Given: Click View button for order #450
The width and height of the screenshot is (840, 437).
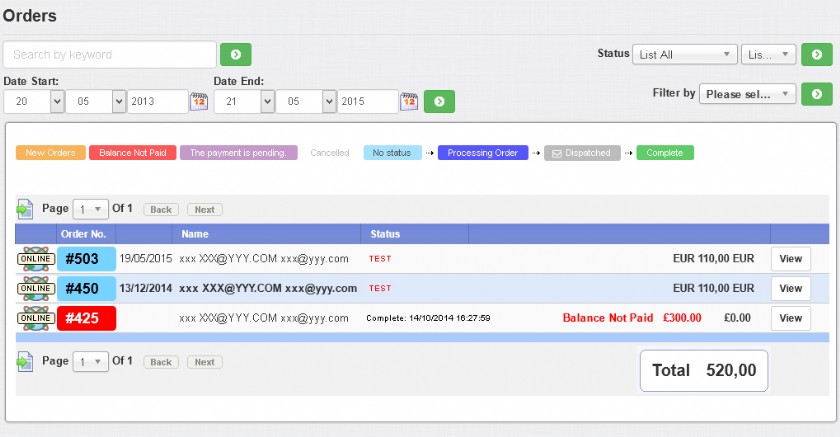Looking at the screenshot, I should pos(791,289).
